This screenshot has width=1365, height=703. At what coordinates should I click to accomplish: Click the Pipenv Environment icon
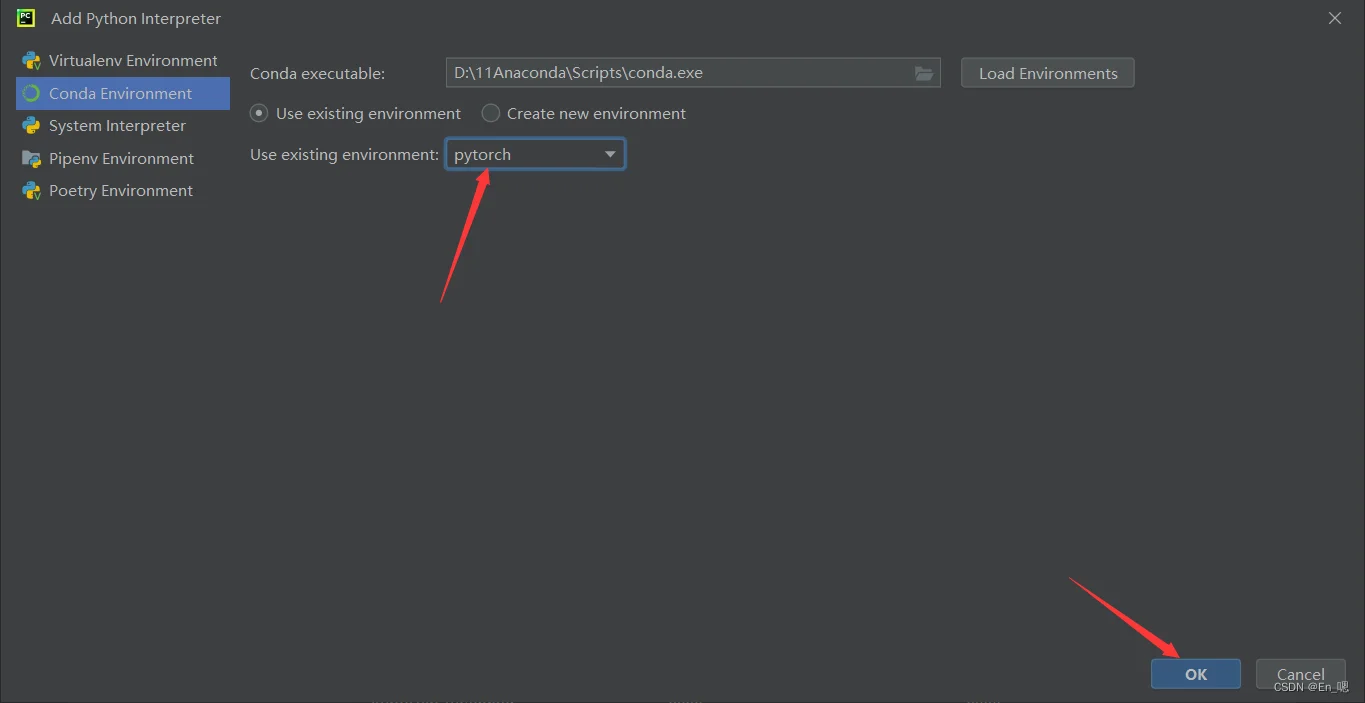(x=34, y=158)
